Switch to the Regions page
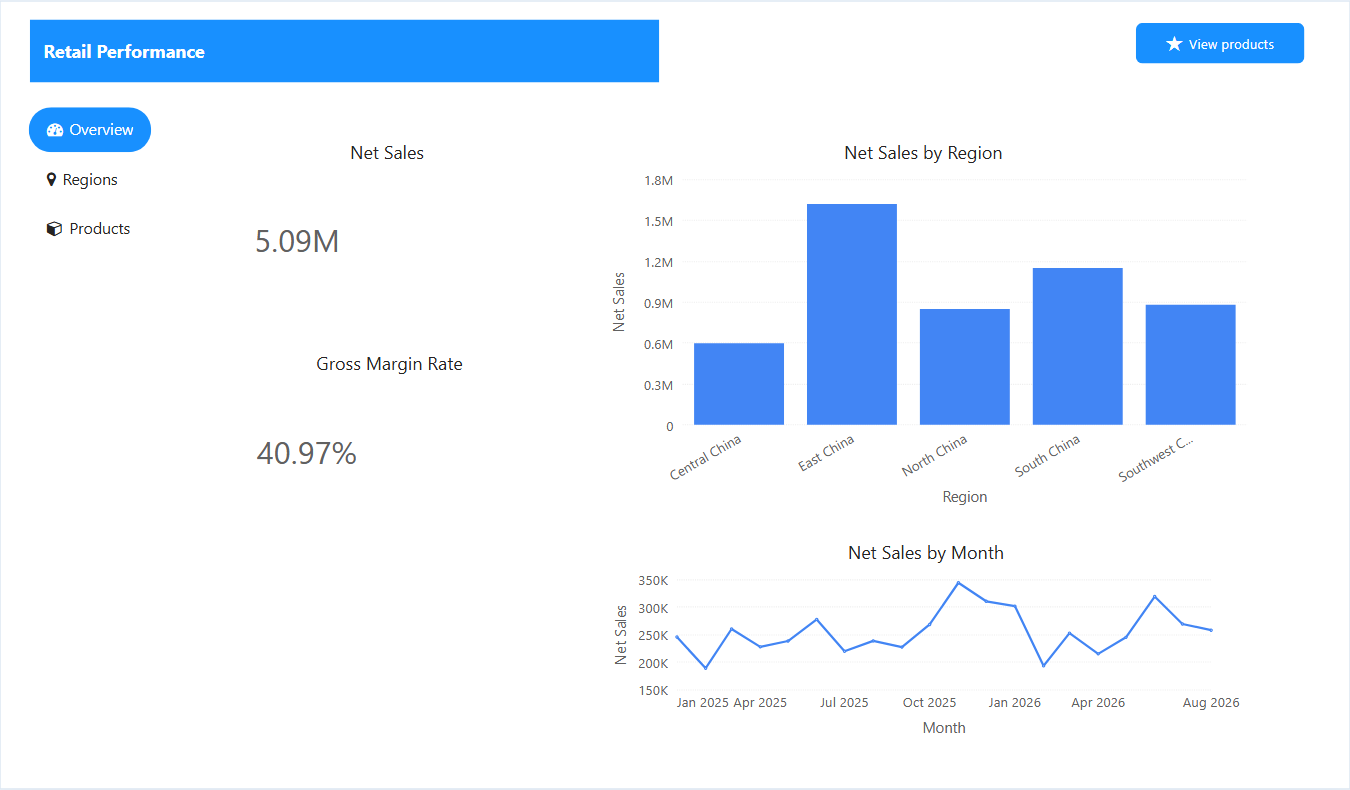Image resolution: width=1350 pixels, height=790 pixels. [x=82, y=180]
